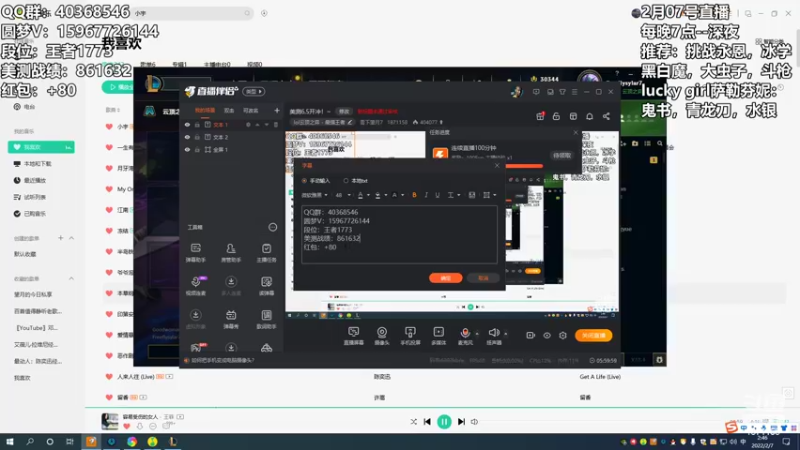Confirm subtitle with 确定 button
The width and height of the screenshot is (800, 450).
[445, 278]
